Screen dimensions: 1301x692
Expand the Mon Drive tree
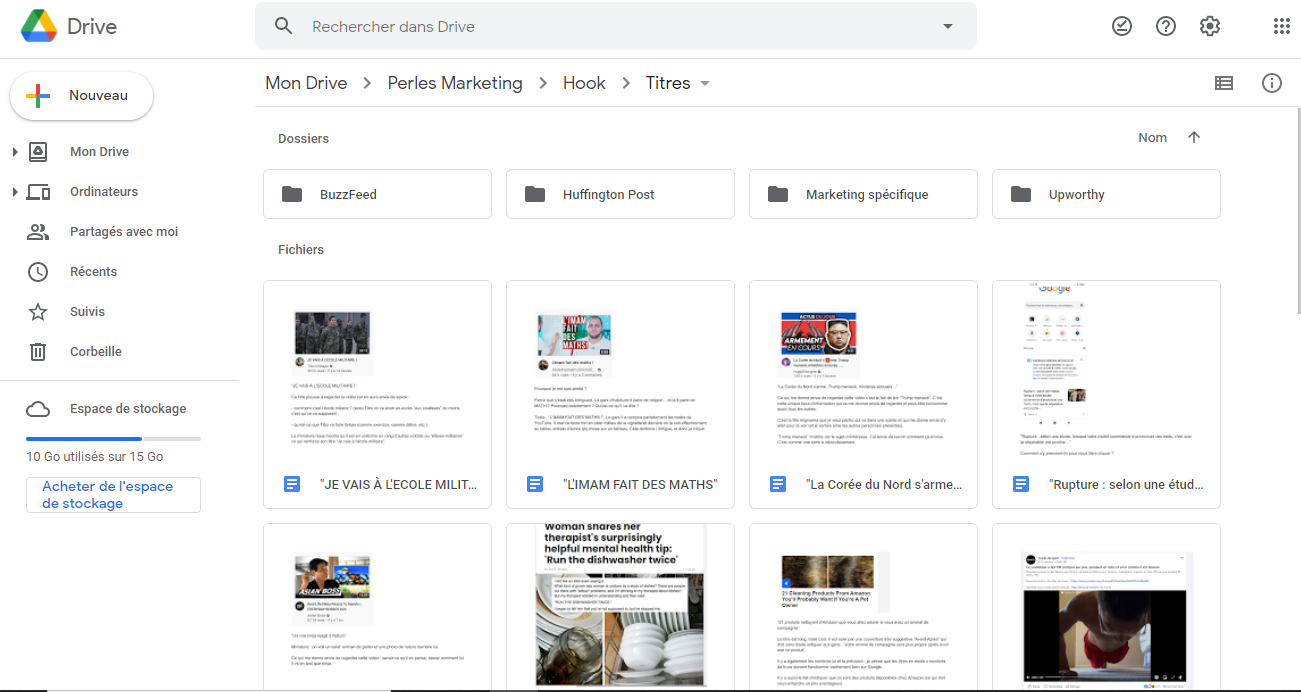15,152
